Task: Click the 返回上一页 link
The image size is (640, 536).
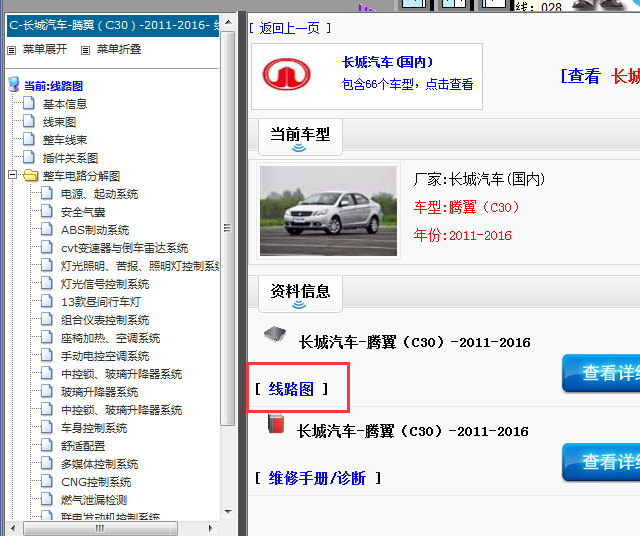Action: pyautogui.click(x=290, y=28)
